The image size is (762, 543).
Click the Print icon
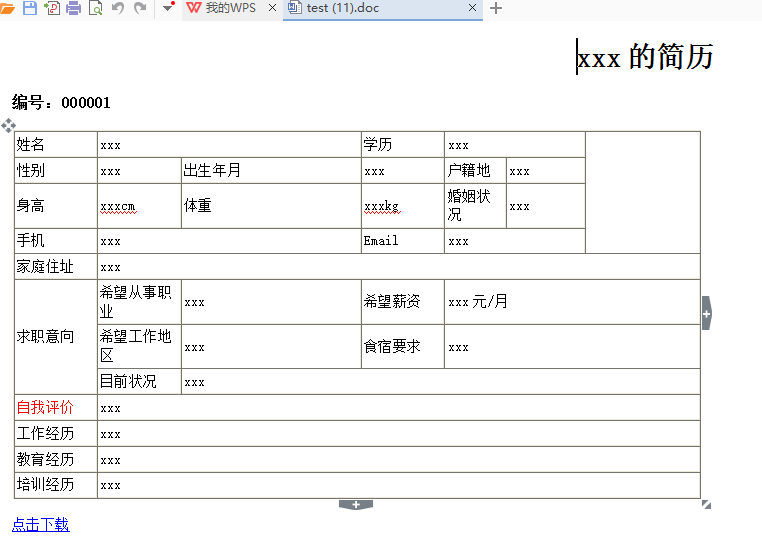click(x=73, y=8)
